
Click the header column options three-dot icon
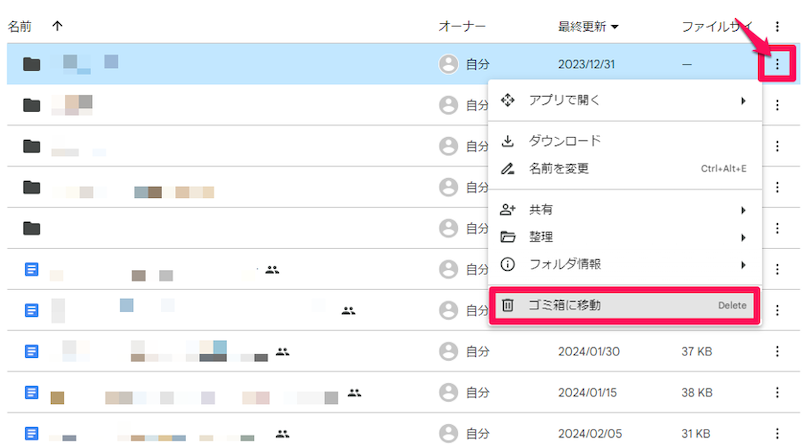(777, 25)
